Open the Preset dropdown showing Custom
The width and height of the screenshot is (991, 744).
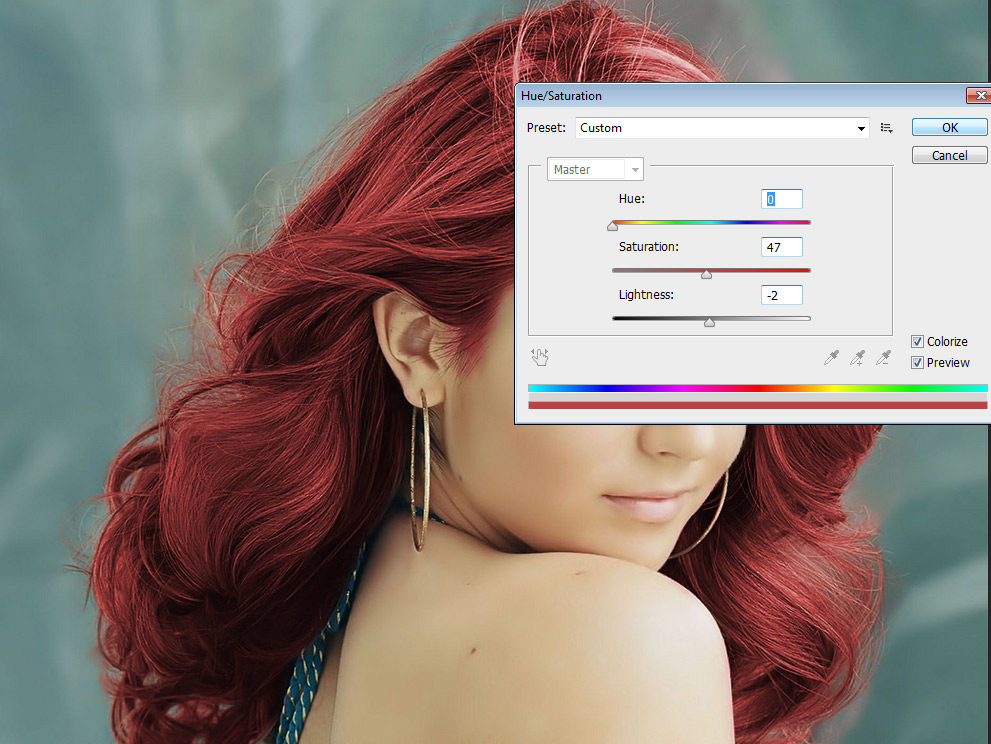pos(721,128)
